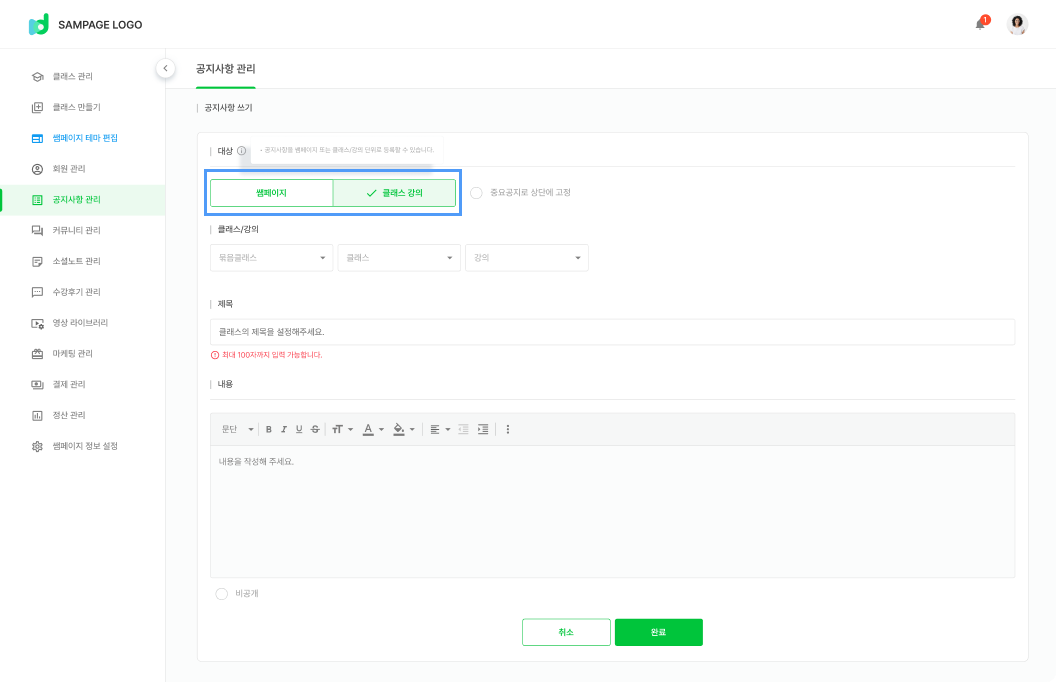The height and width of the screenshot is (682, 1056).
Task: Open the 묶음클래스 dropdown
Action: (x=272, y=258)
